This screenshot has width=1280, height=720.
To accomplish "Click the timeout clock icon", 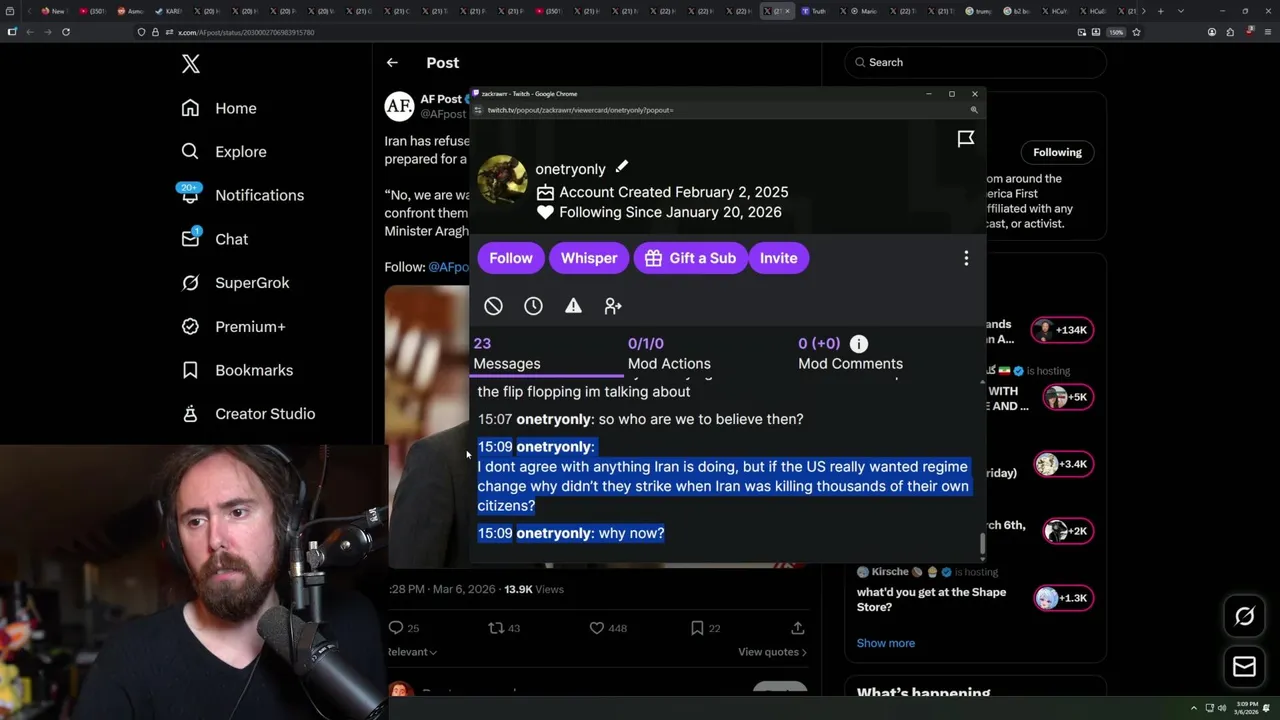I will (x=533, y=306).
